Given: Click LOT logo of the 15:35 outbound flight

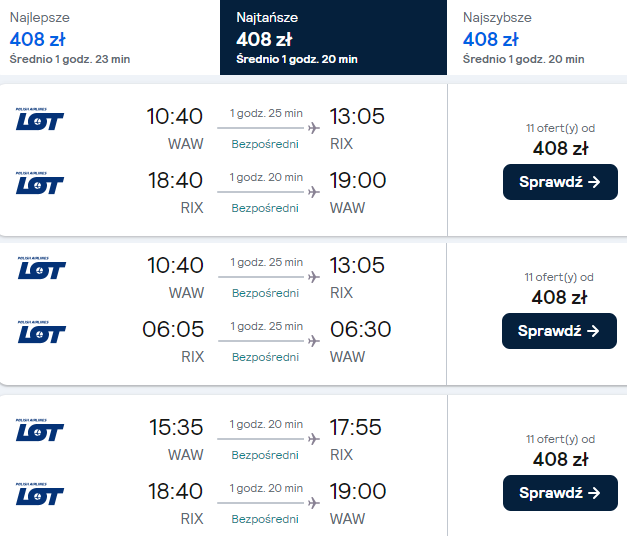Looking at the screenshot, I should 40,430.
